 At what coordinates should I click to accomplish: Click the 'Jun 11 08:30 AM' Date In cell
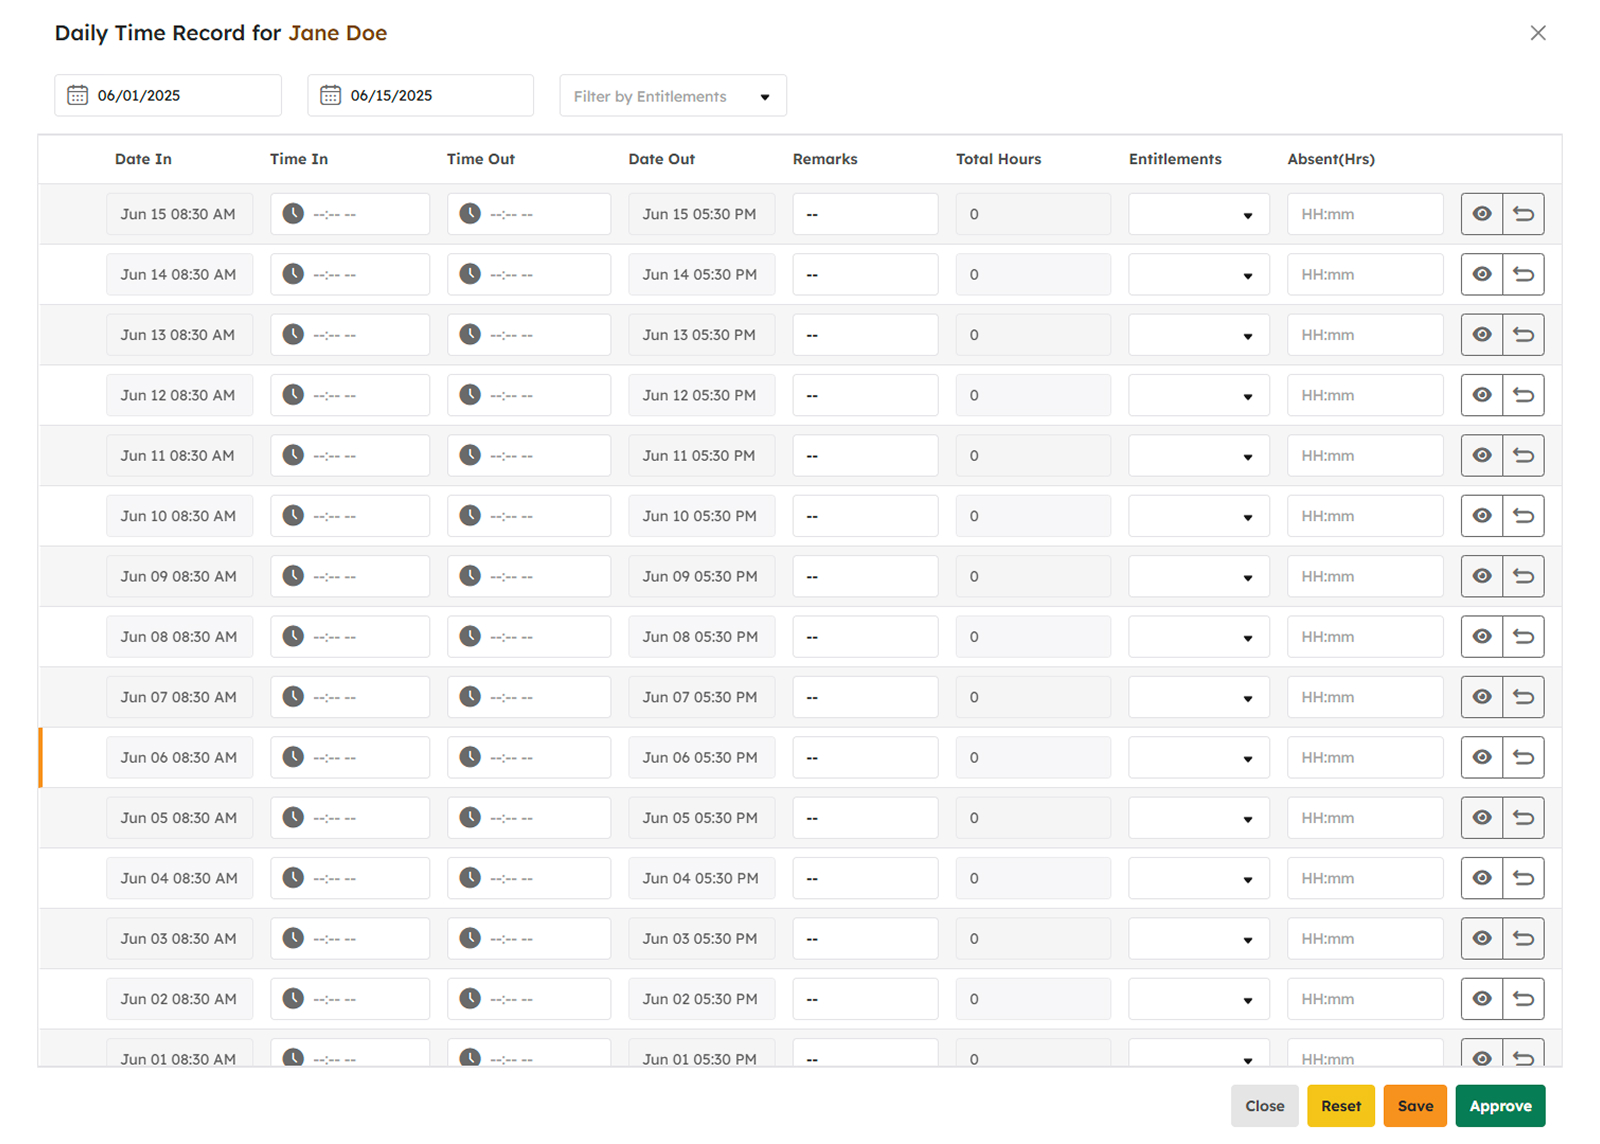(x=179, y=455)
